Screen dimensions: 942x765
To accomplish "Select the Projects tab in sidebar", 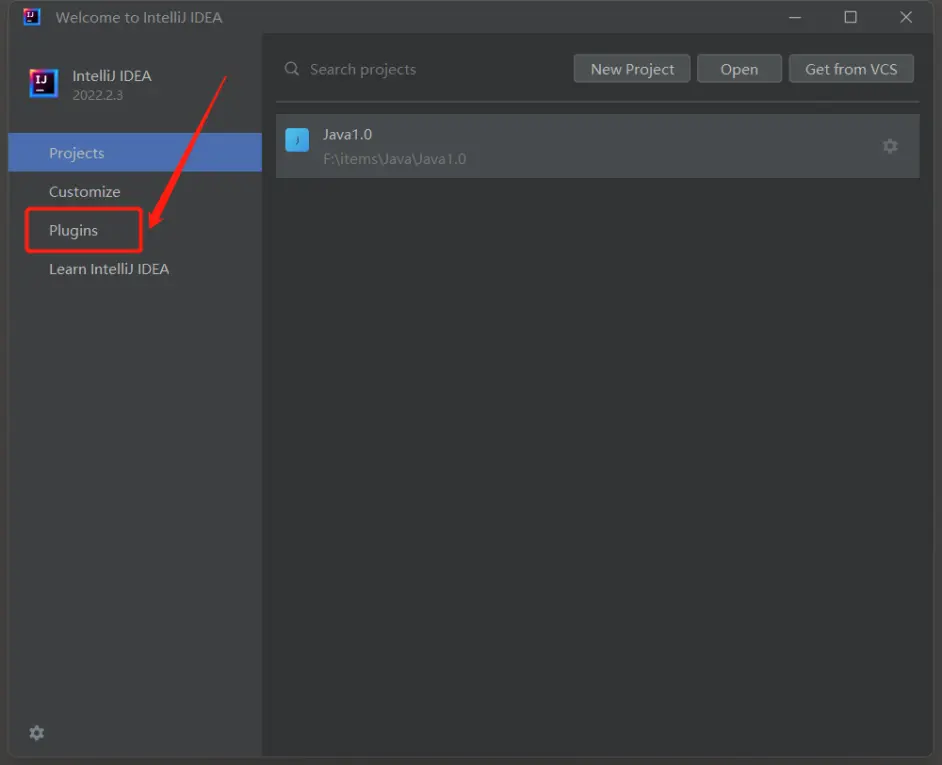I will click(x=135, y=153).
